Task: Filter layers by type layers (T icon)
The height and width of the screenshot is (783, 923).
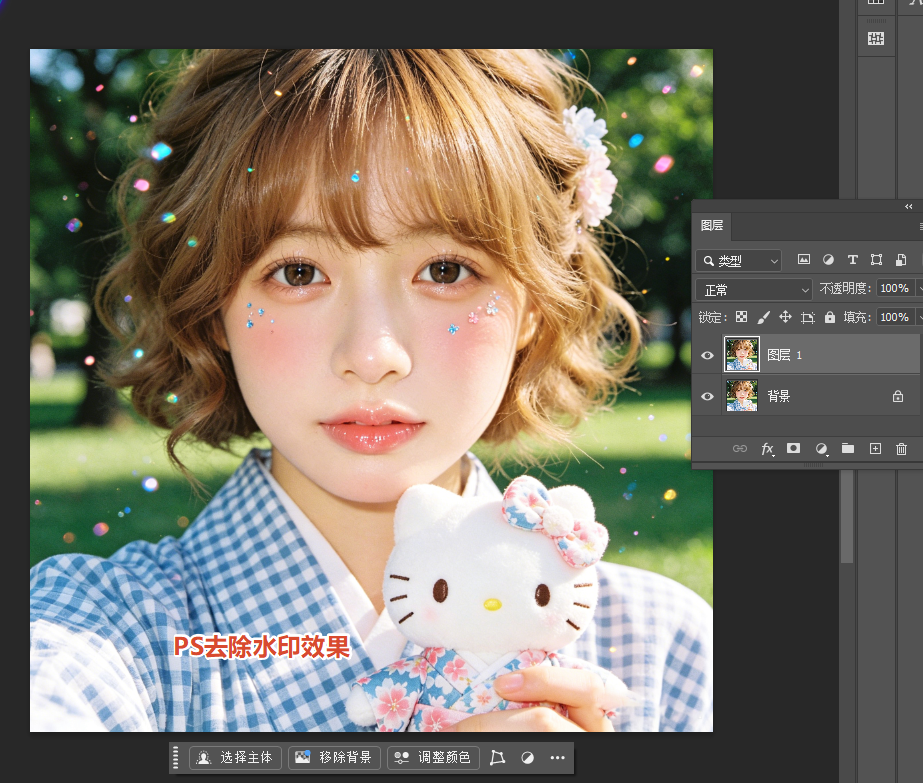Action: [x=852, y=260]
